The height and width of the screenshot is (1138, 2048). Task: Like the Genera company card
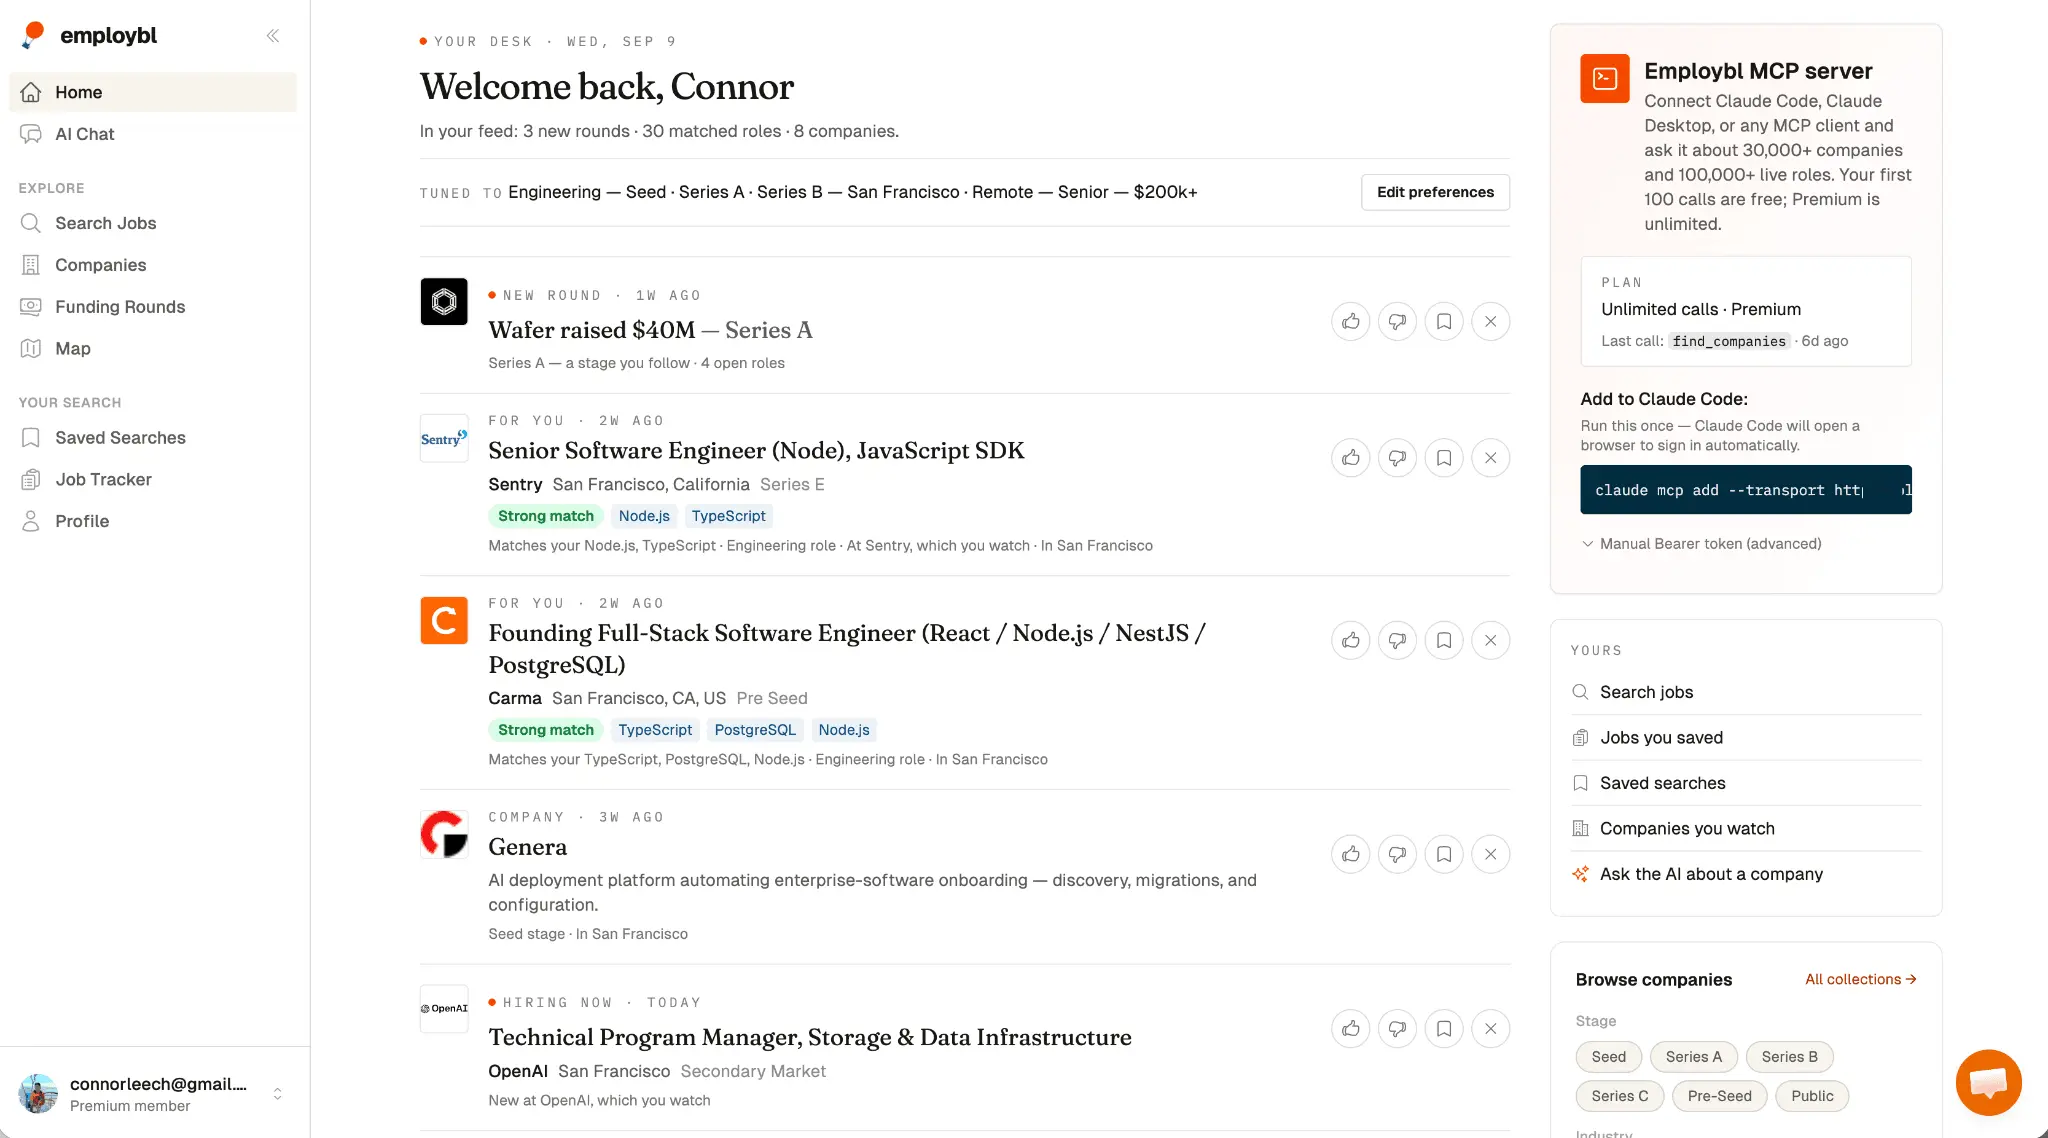pos(1351,855)
